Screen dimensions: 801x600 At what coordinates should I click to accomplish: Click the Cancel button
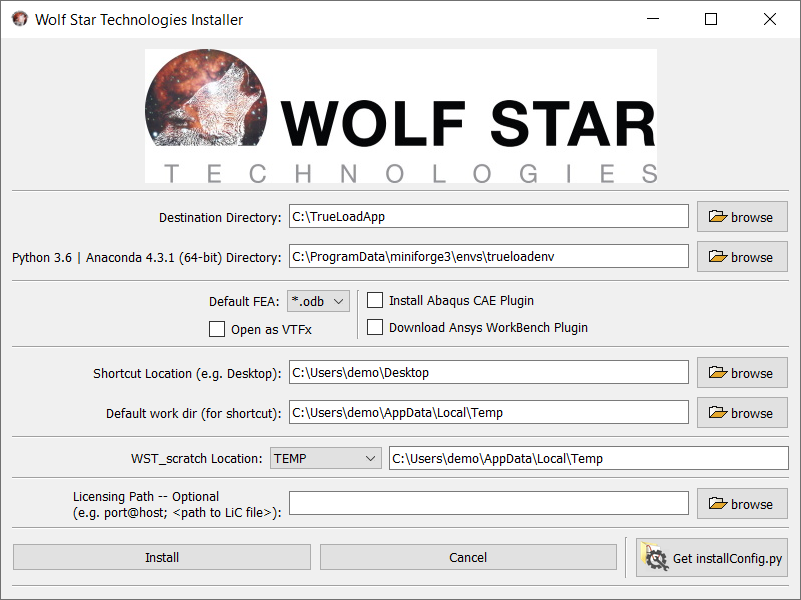pyautogui.click(x=468, y=557)
